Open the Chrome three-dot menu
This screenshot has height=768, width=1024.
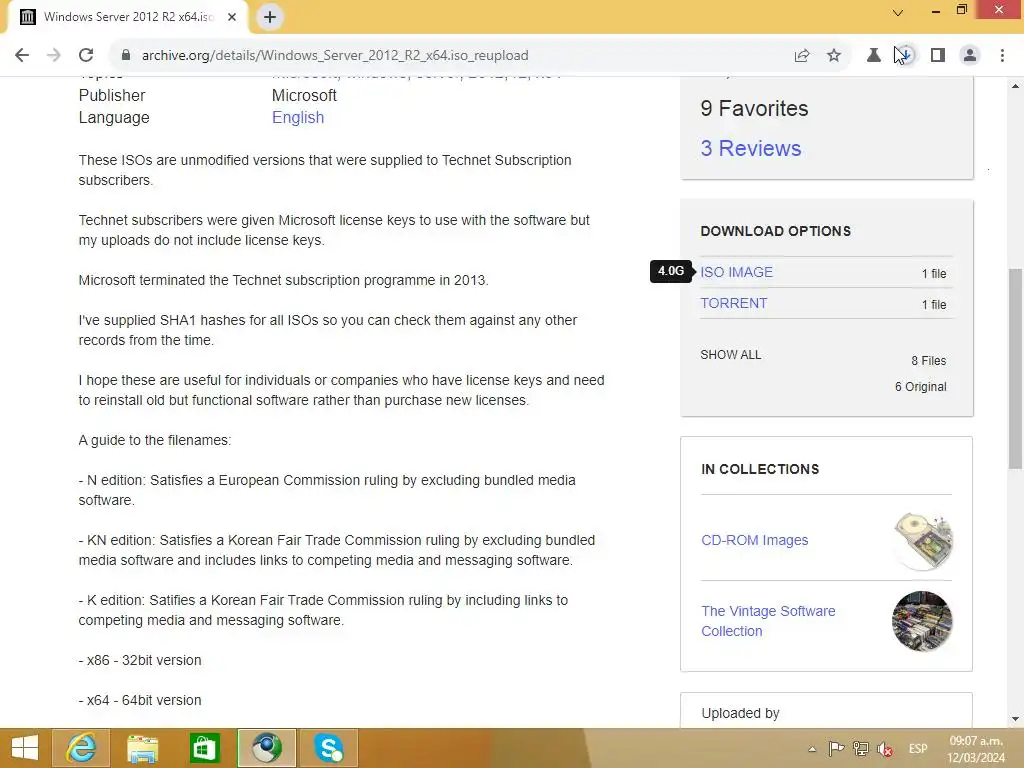[1002, 56]
